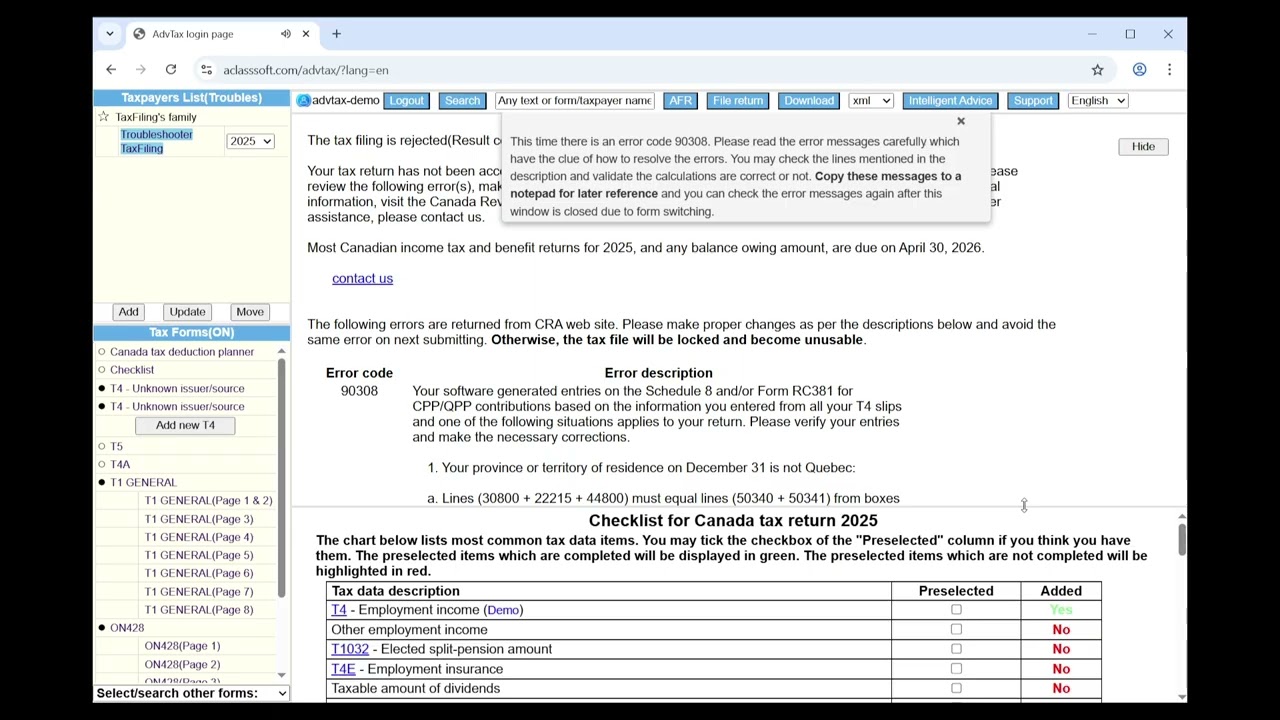Open T1 GENERAL(Page 3) form
Viewport: 1280px width, 720px height.
pos(199,519)
